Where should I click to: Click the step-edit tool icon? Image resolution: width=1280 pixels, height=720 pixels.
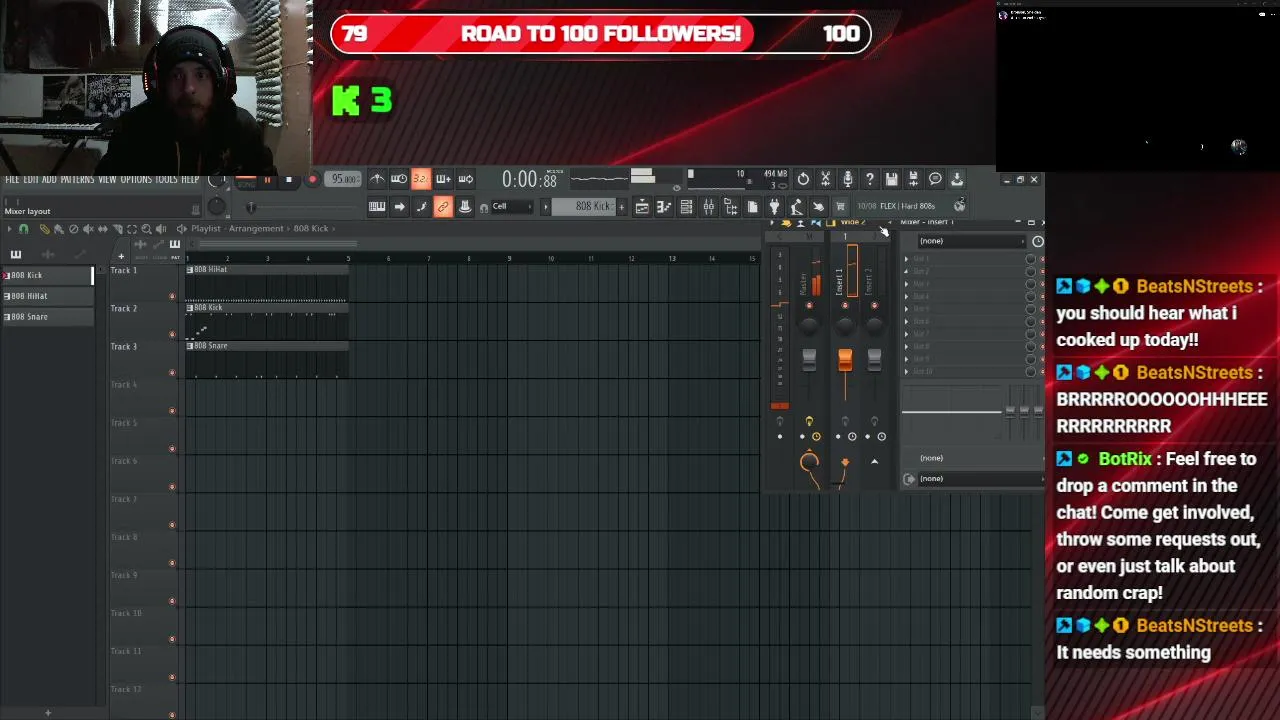tap(421, 207)
